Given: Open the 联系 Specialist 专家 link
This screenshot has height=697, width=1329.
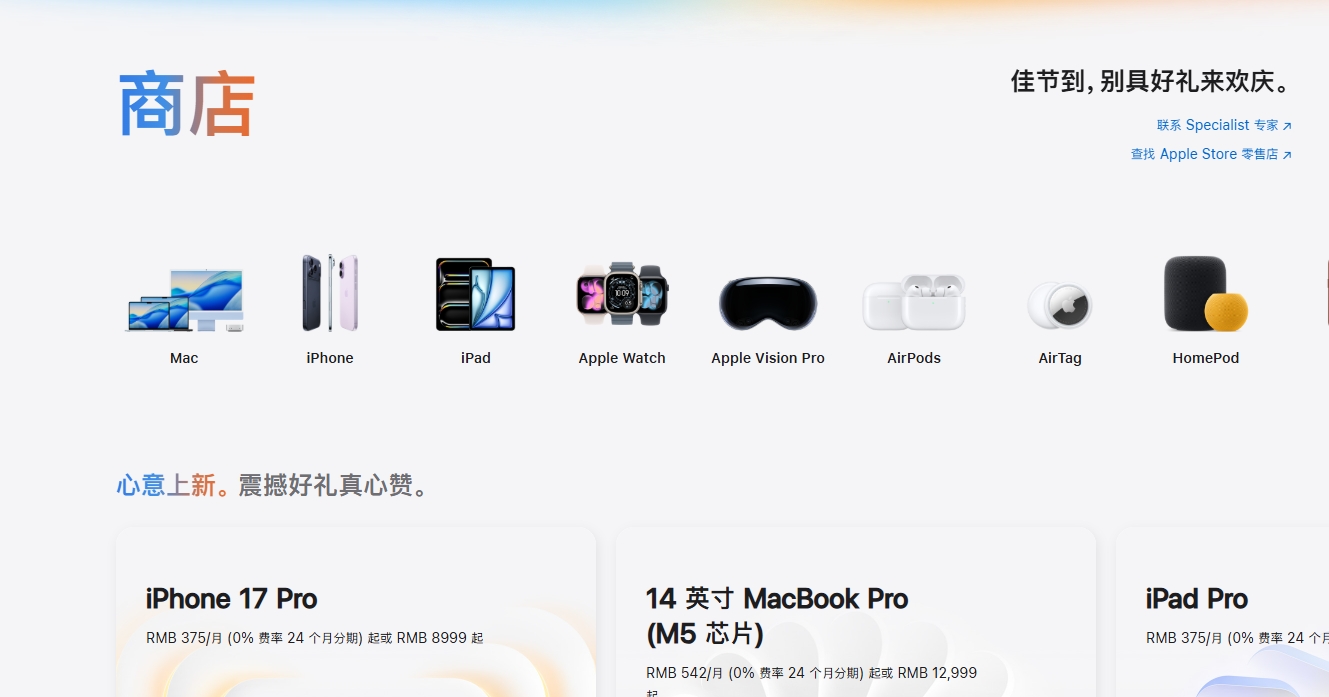Looking at the screenshot, I should (1224, 125).
